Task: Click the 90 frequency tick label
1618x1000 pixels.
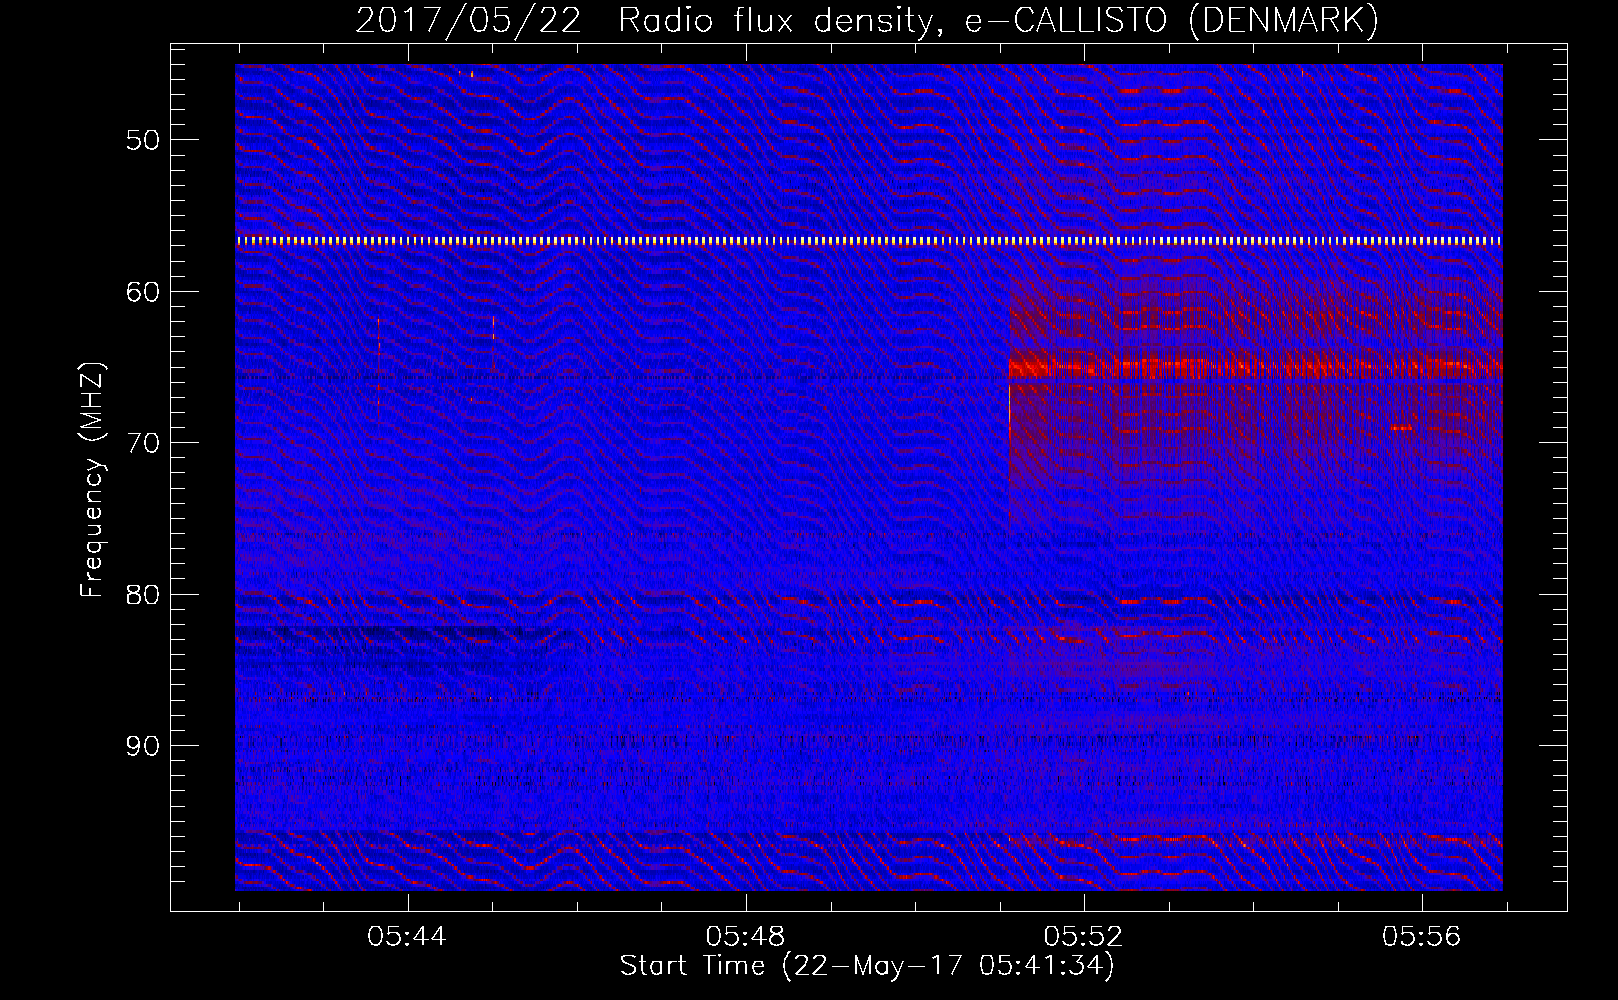Action: [x=143, y=746]
